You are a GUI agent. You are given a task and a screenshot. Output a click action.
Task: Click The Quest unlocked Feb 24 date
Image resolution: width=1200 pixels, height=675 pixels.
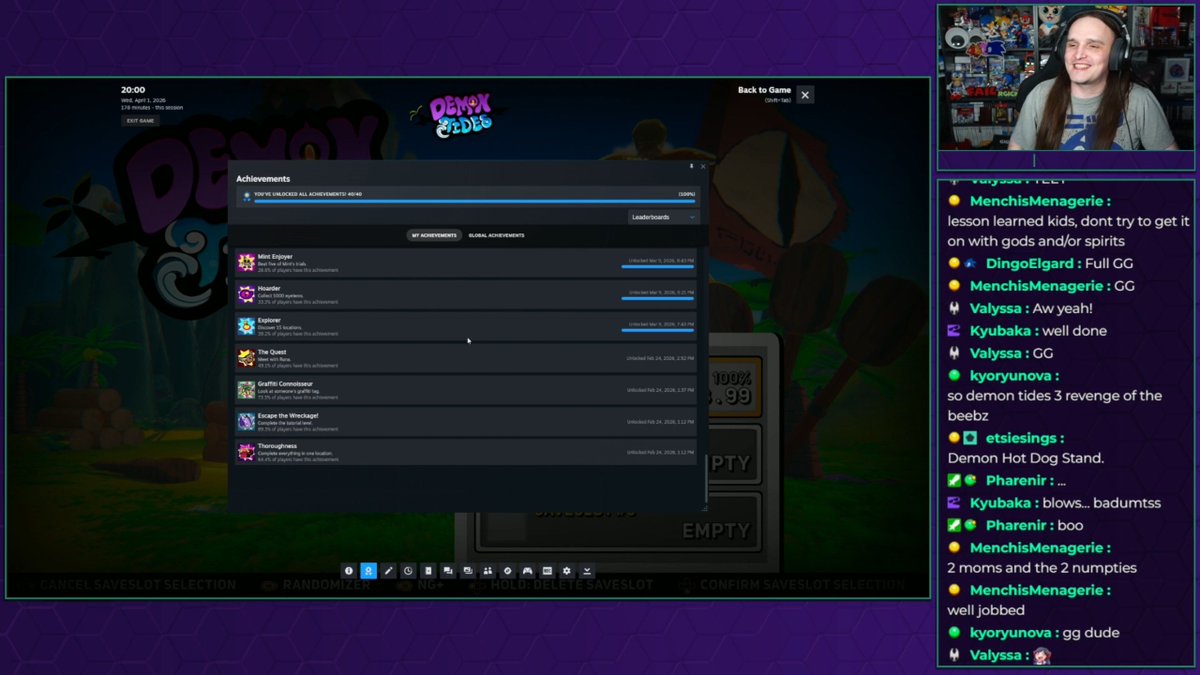pyautogui.click(x=660, y=358)
